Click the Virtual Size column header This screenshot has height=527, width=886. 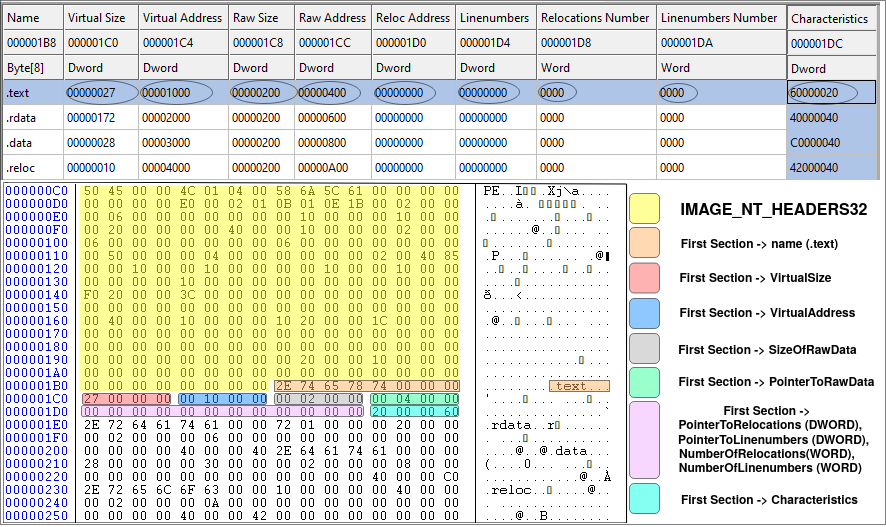click(96, 18)
